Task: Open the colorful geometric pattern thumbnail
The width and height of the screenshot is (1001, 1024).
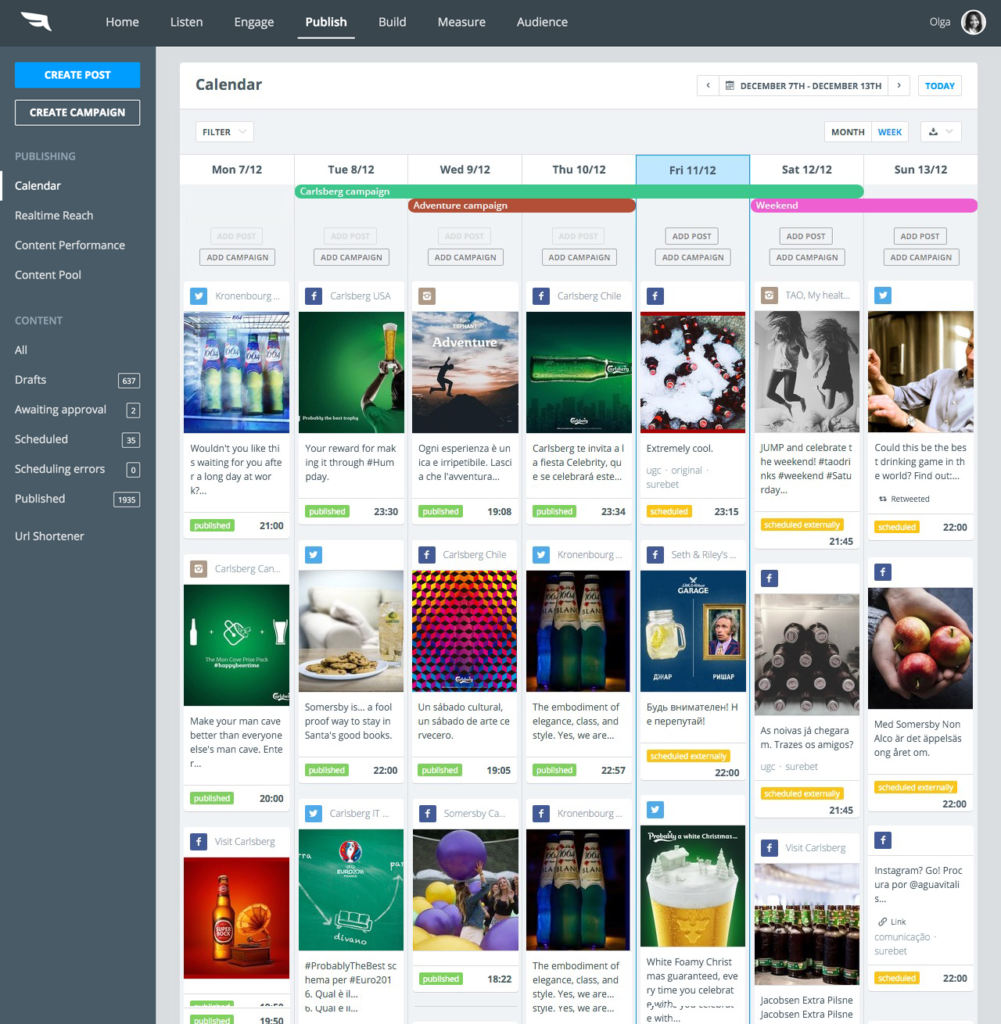Action: tap(464, 631)
